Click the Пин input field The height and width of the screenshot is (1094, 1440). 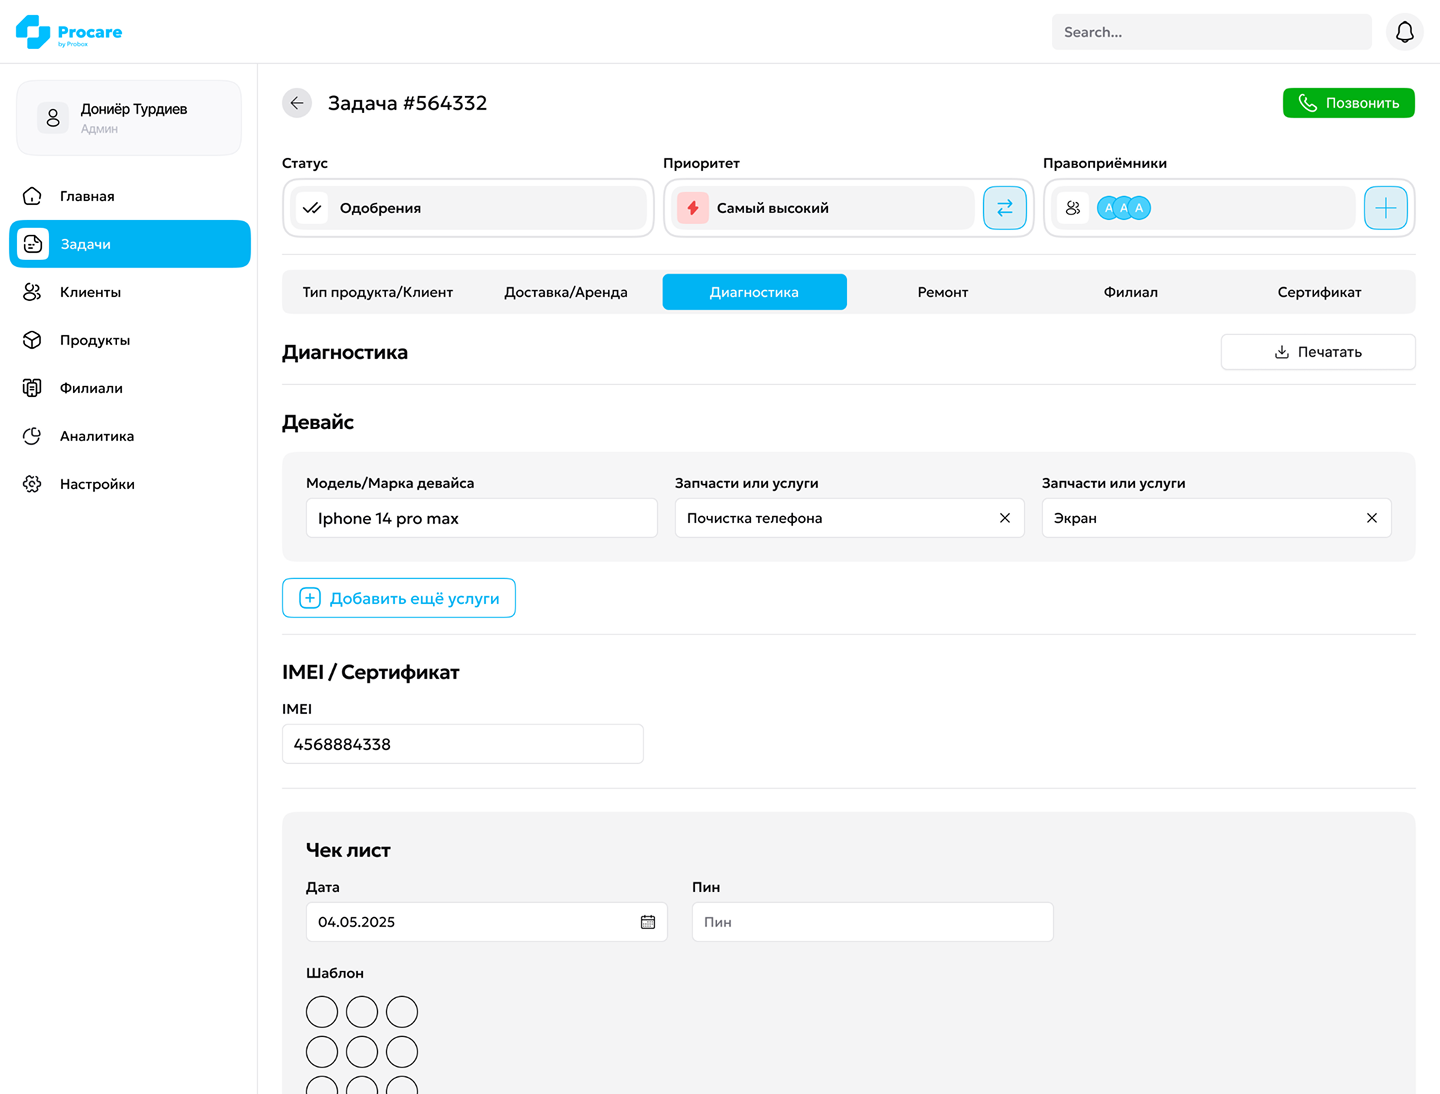872,922
